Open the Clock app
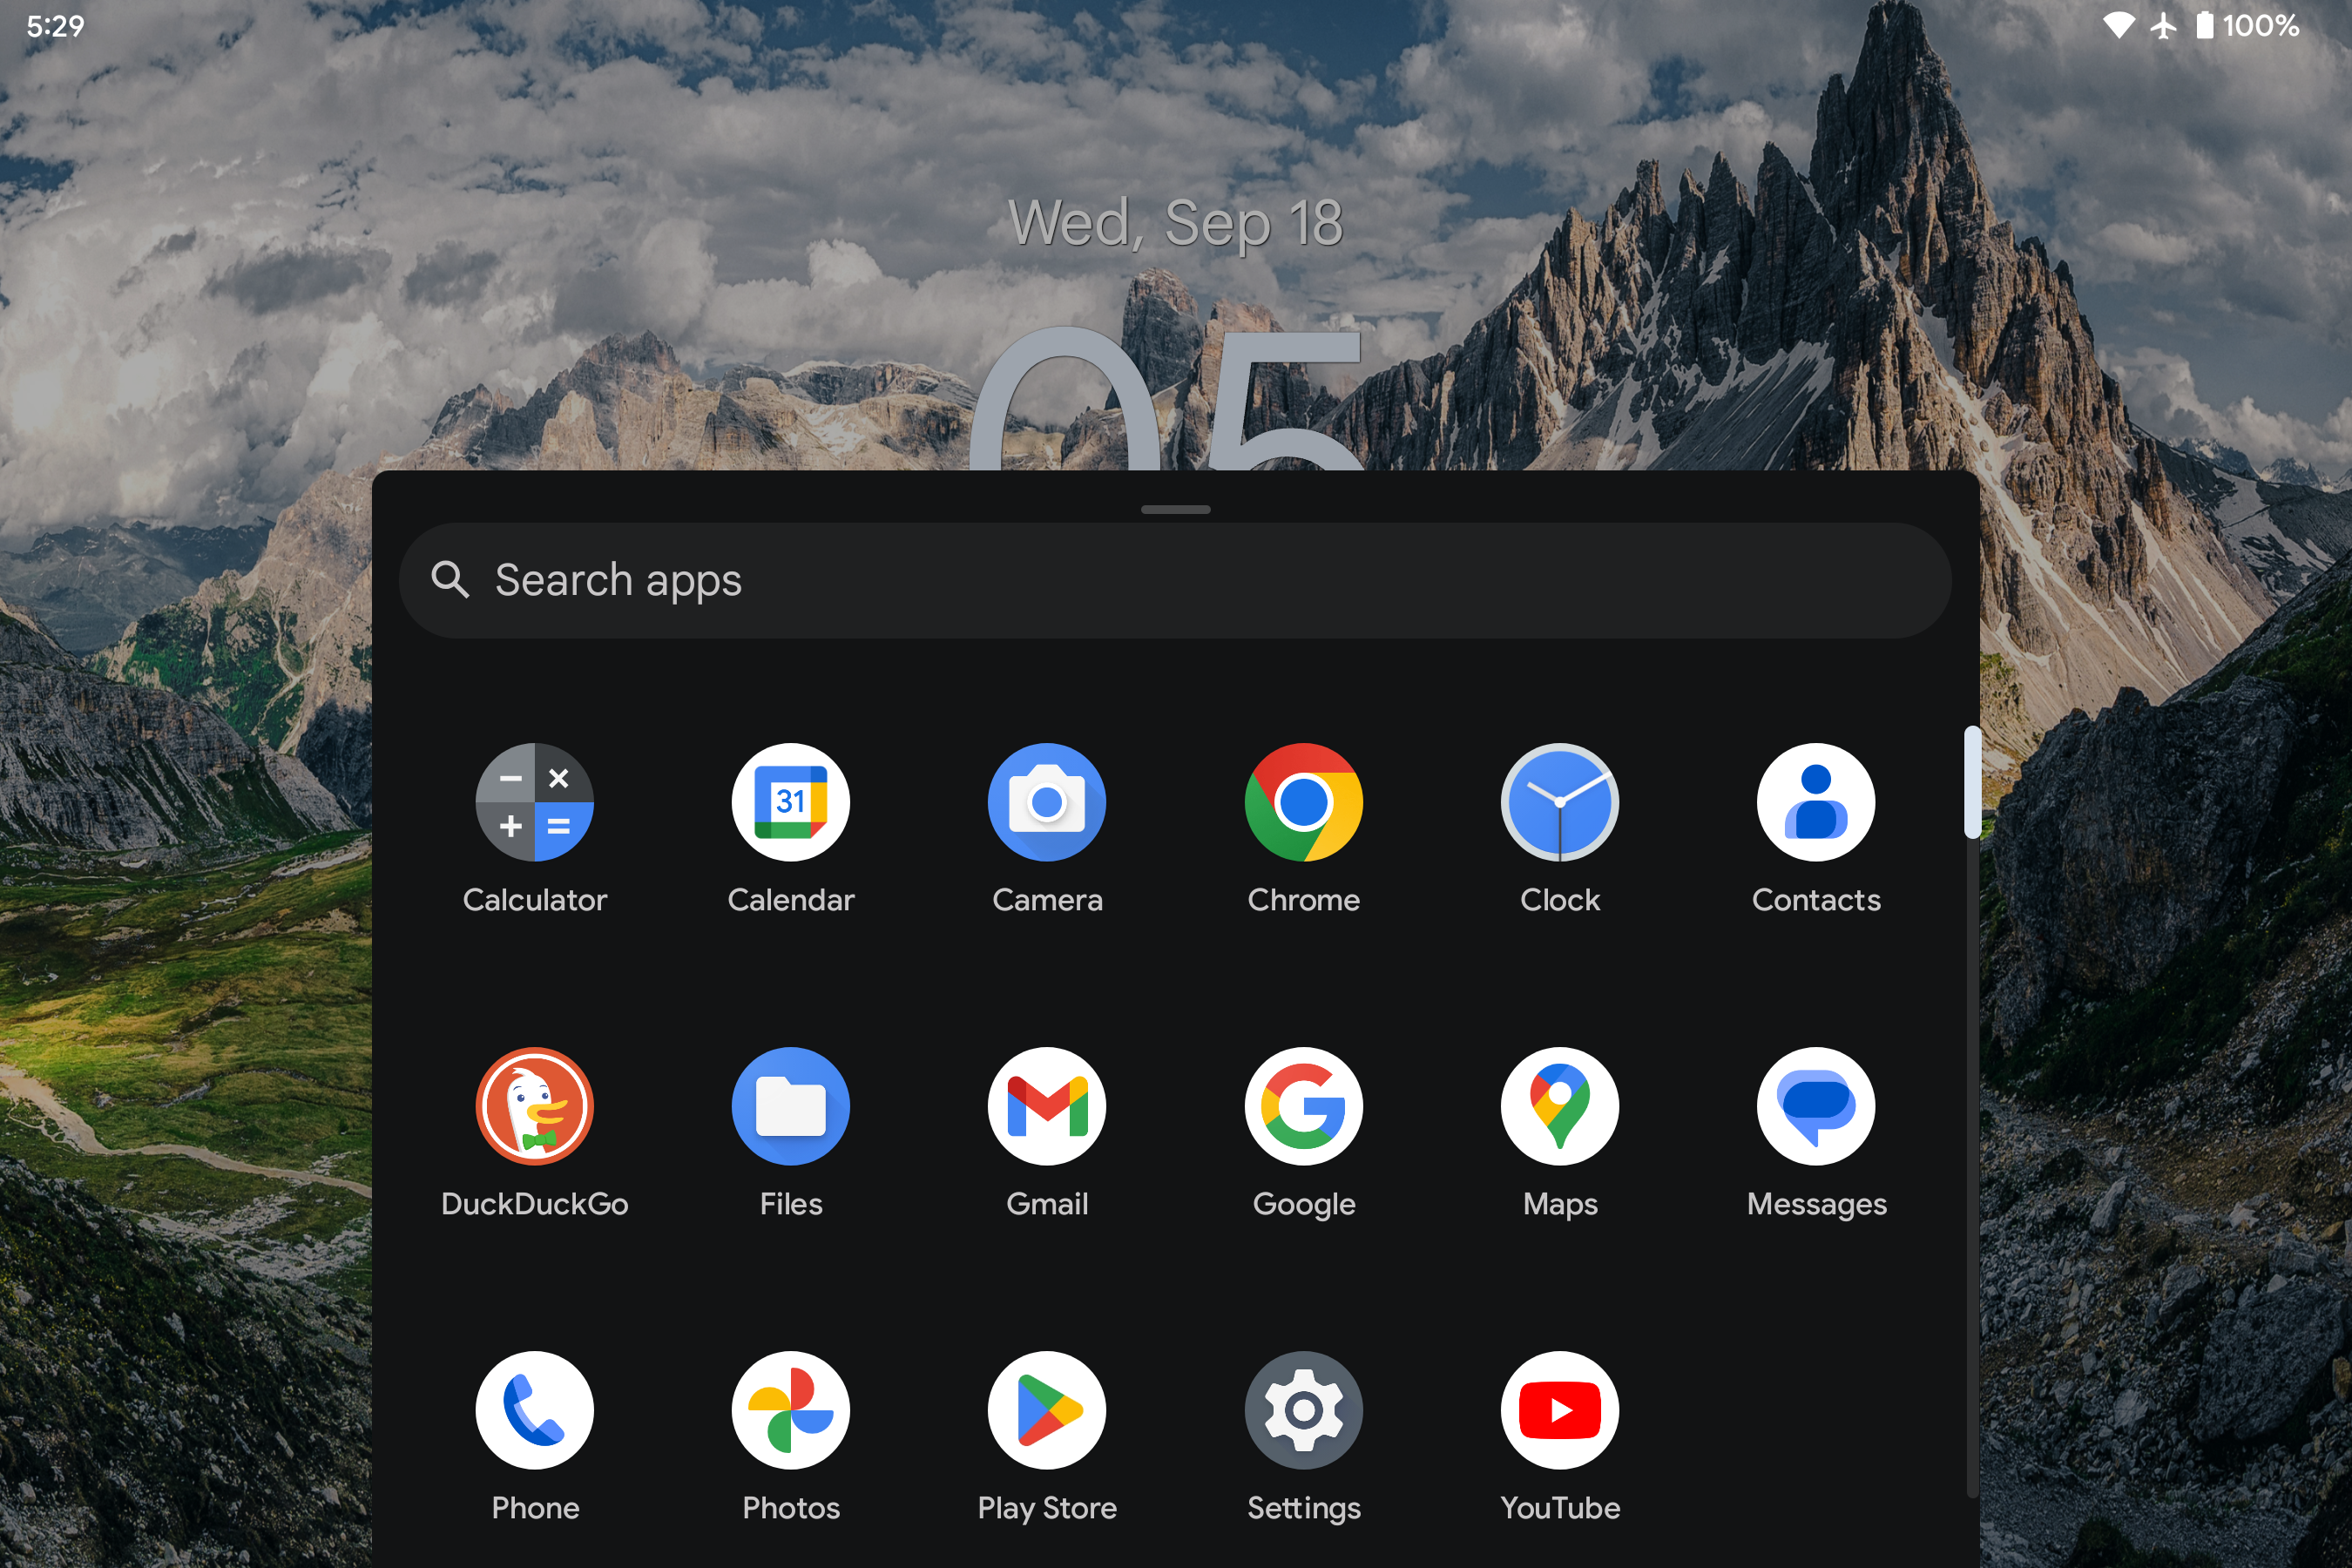Screen dimensions: 2352x1568 [1559, 802]
